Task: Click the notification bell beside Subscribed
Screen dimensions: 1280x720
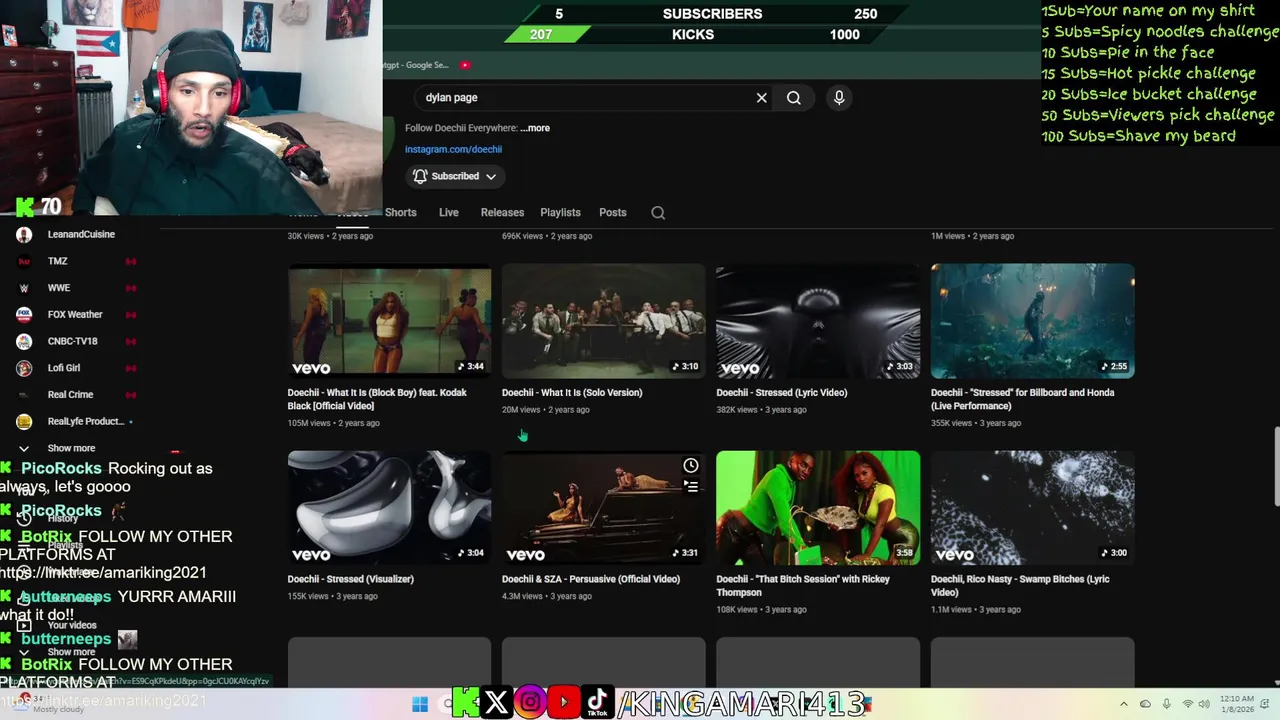Action: pyautogui.click(x=420, y=176)
